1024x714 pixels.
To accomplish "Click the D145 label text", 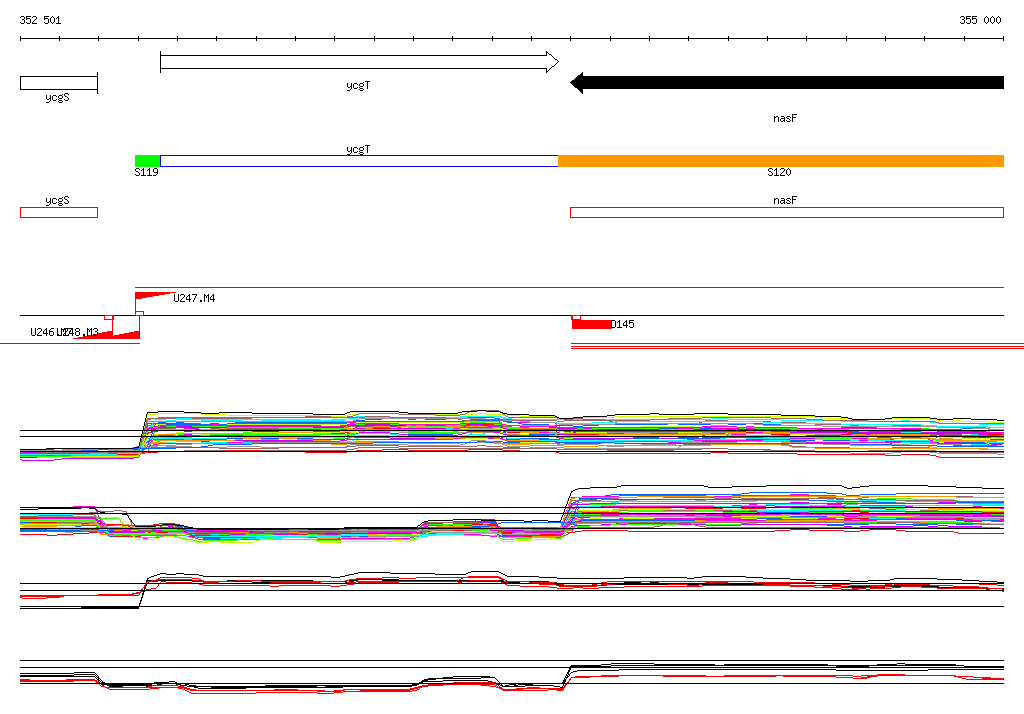I will 622,324.
